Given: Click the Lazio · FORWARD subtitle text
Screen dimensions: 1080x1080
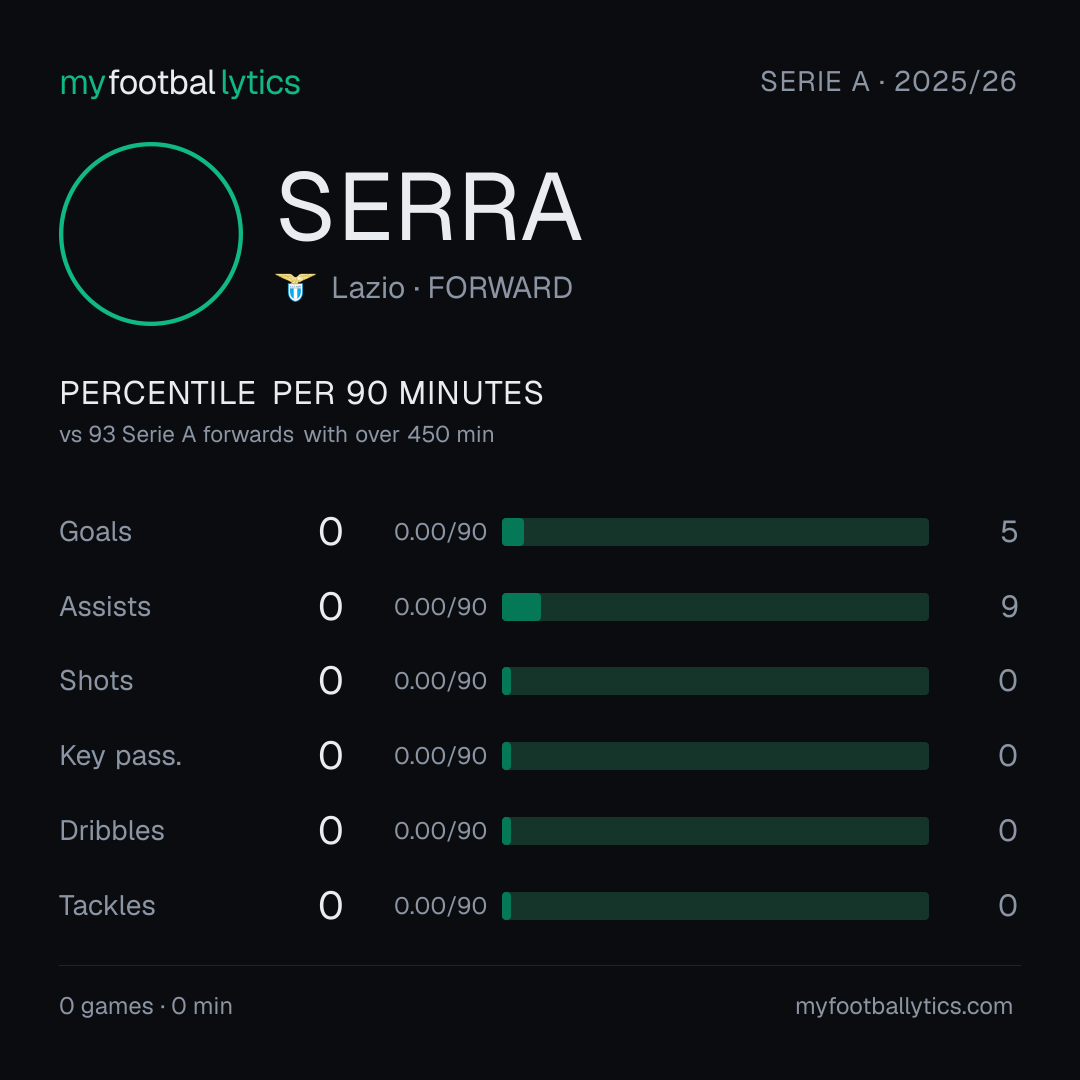Looking at the screenshot, I should pos(452,288).
